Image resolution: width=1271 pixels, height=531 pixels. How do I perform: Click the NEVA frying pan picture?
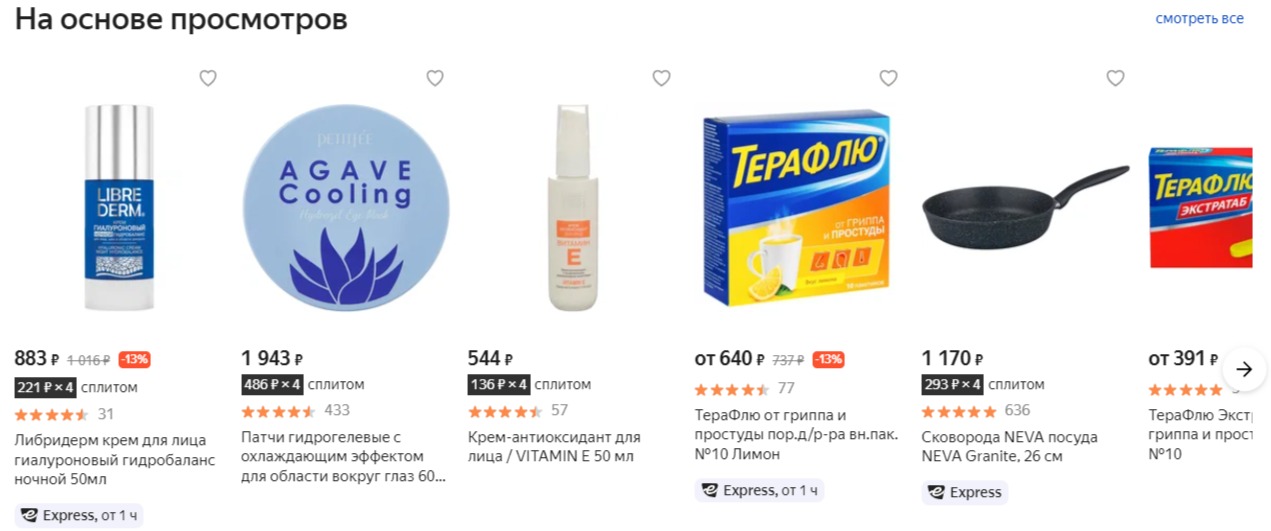point(1026,208)
